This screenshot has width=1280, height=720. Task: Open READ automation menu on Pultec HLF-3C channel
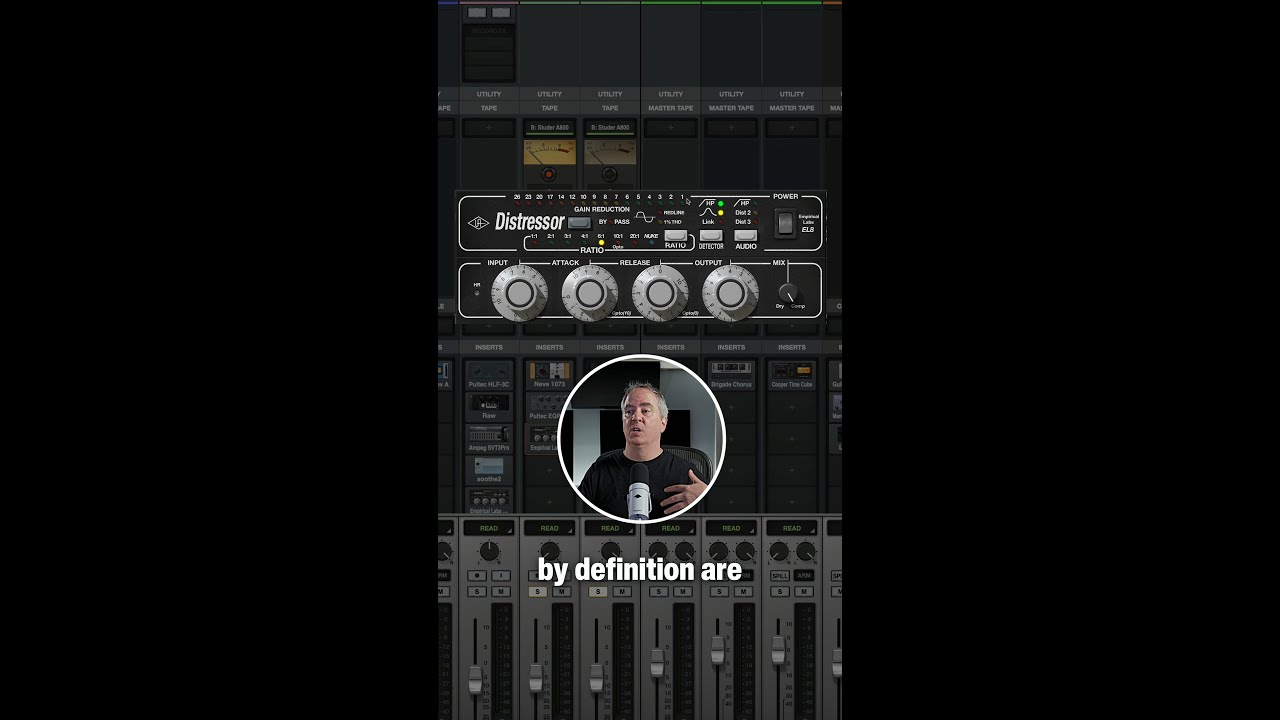489,528
